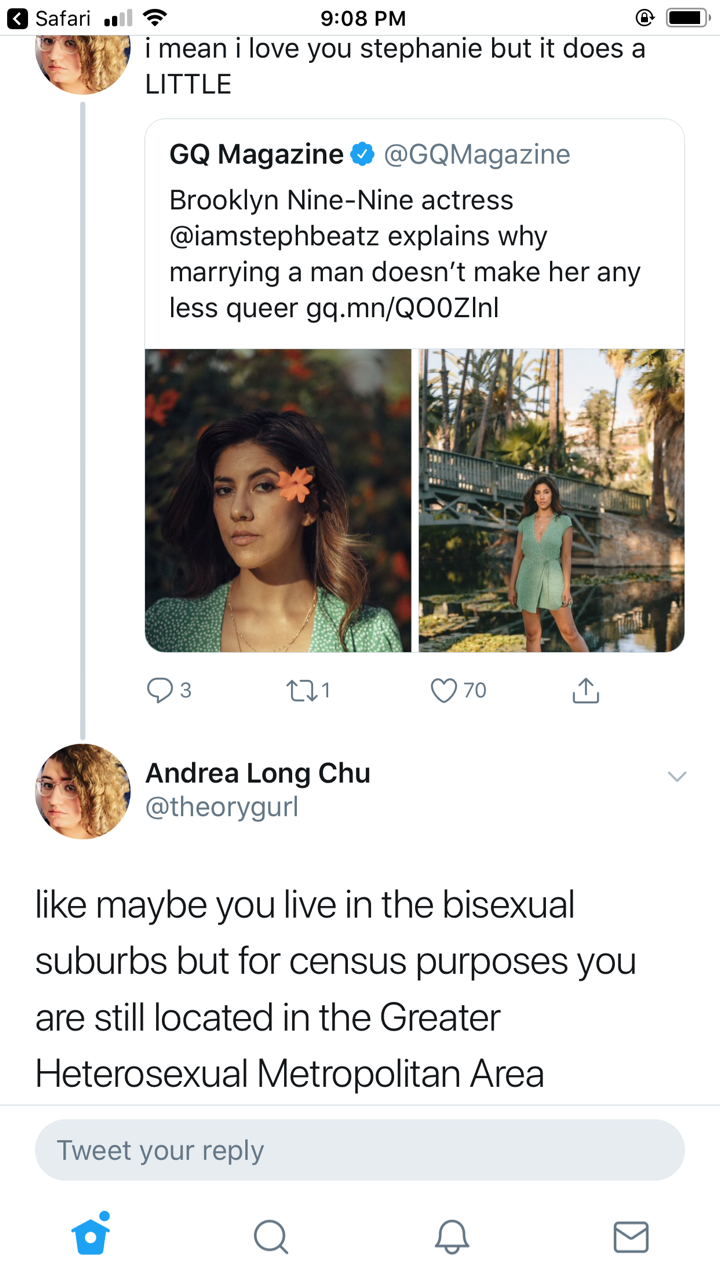
Task: Tap the reply icon with 3 comments
Action: pyautogui.click(x=160, y=690)
